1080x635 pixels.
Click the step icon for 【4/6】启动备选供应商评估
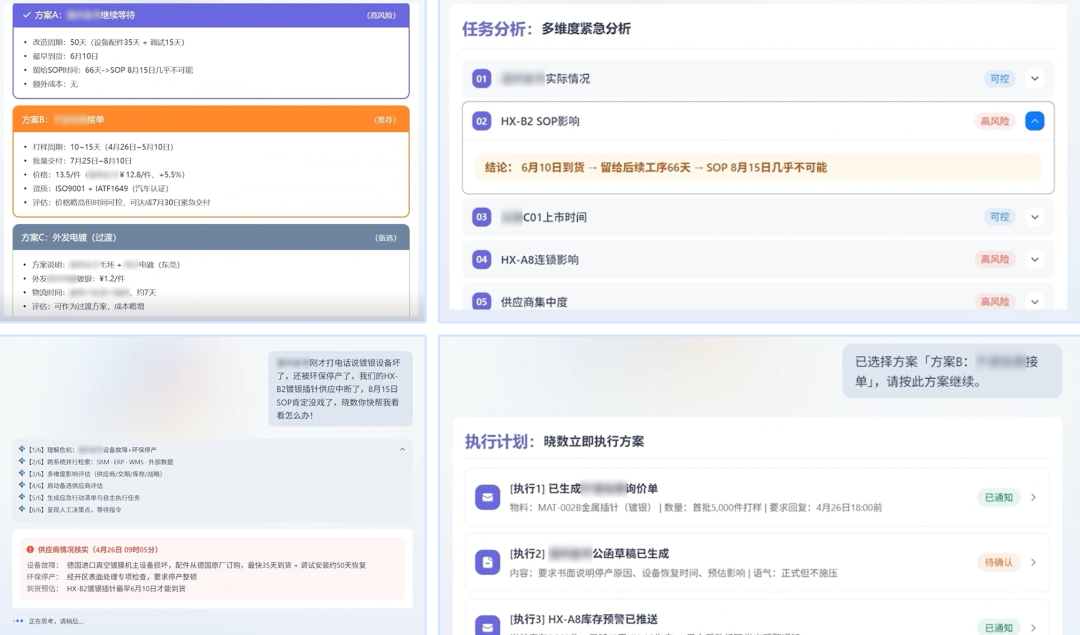(x=22, y=485)
